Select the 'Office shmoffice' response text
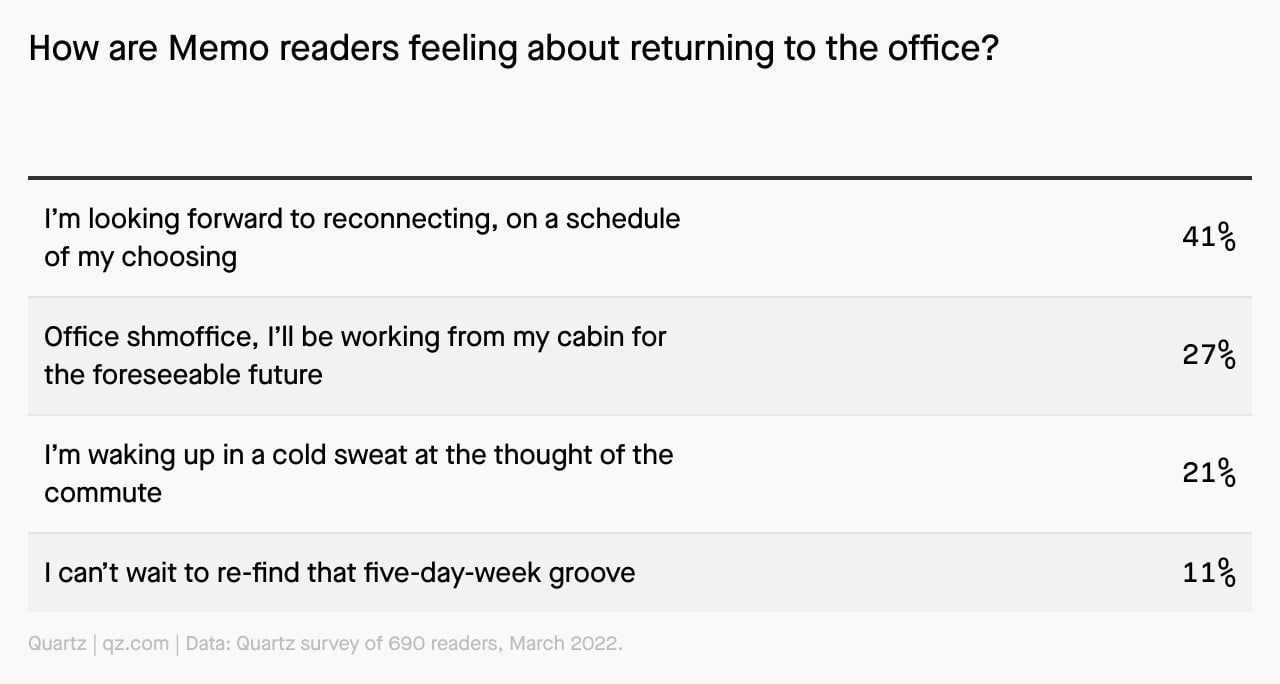The width and height of the screenshot is (1280, 684). click(355, 356)
